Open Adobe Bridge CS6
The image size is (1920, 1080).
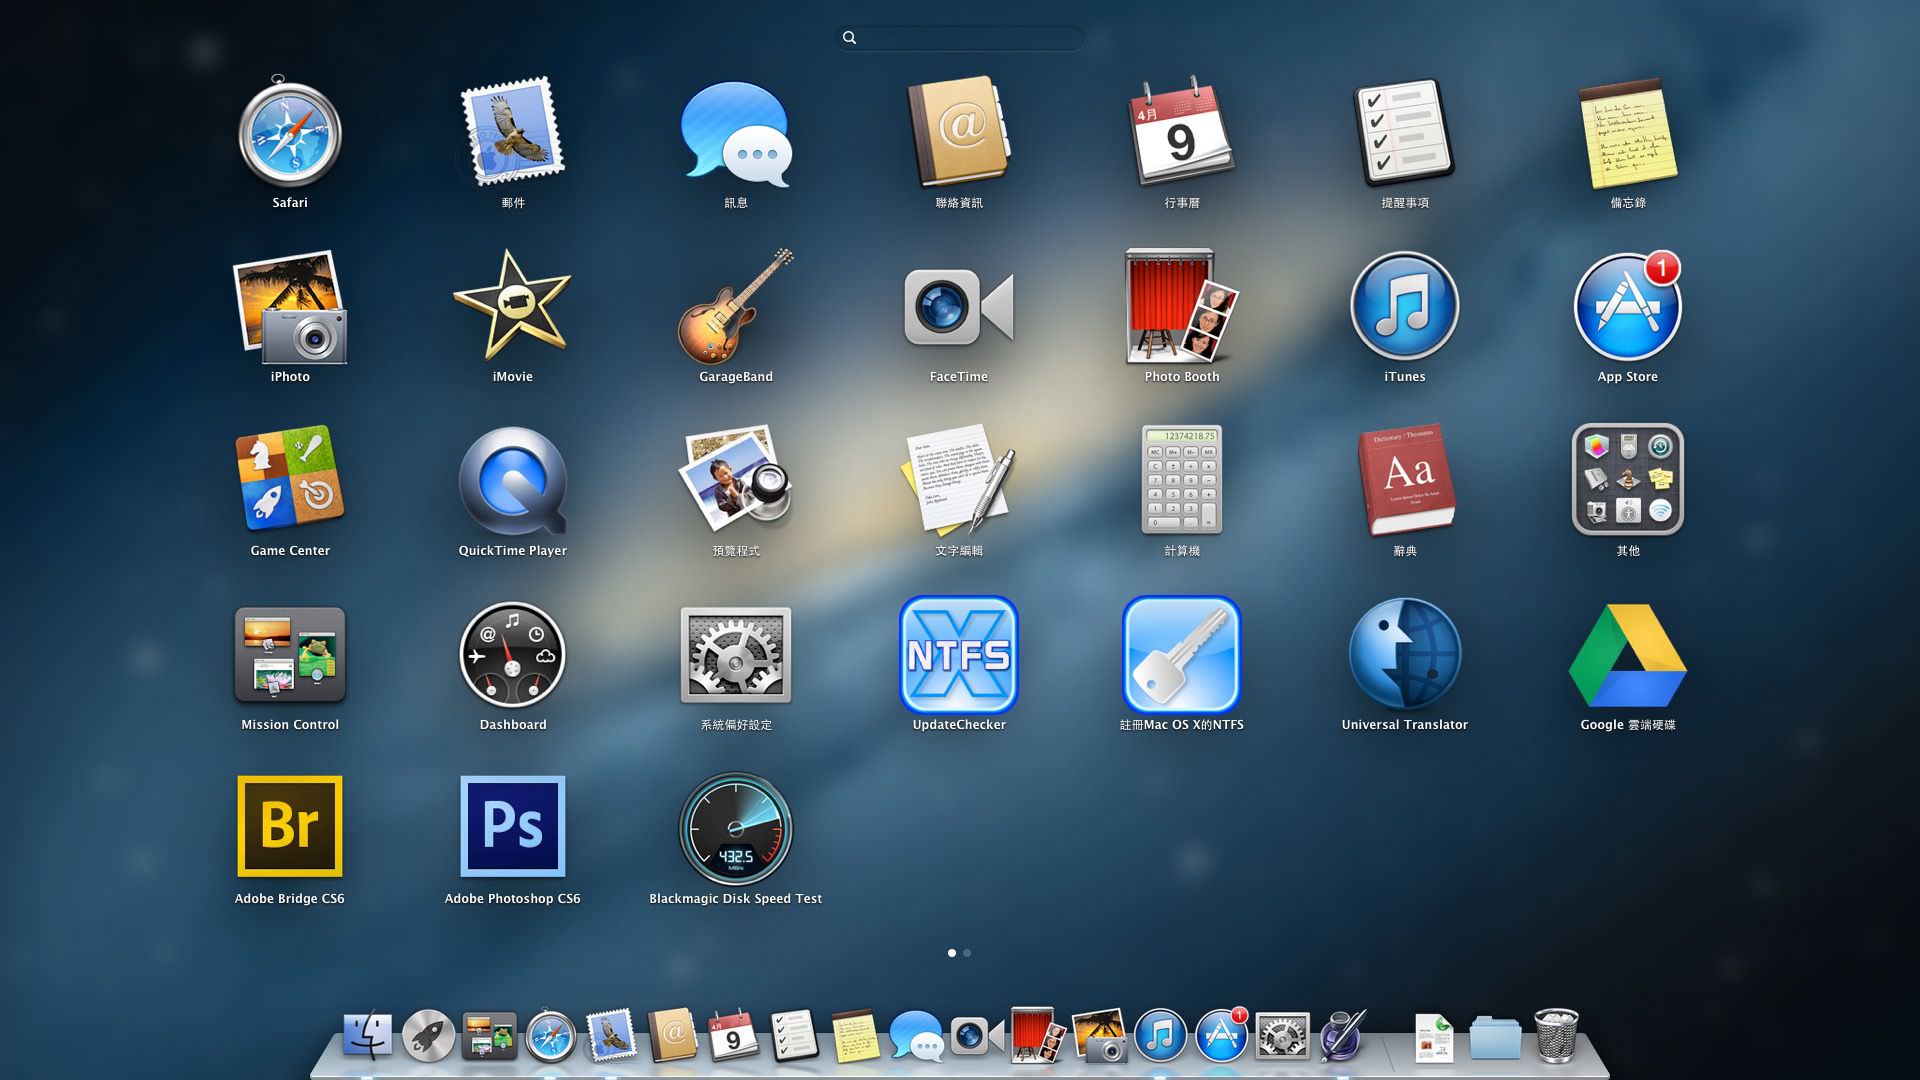290,826
